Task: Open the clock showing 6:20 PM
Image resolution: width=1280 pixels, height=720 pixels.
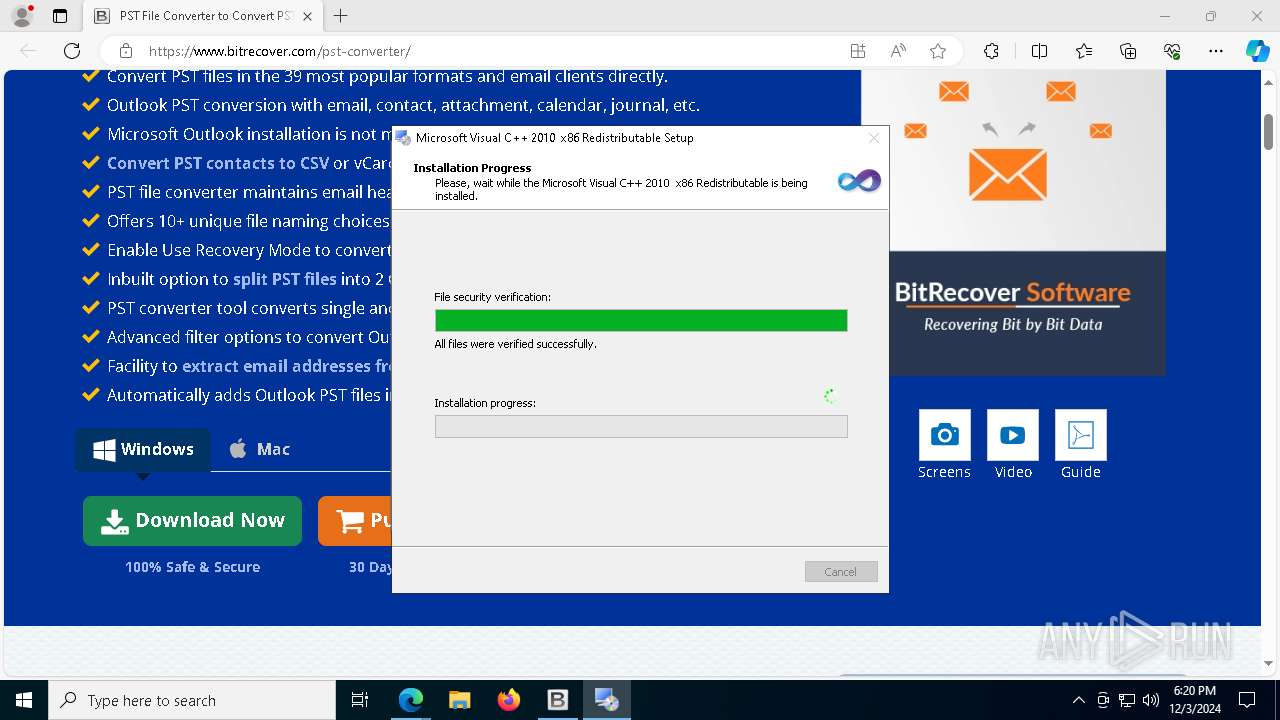Action: [x=1194, y=700]
